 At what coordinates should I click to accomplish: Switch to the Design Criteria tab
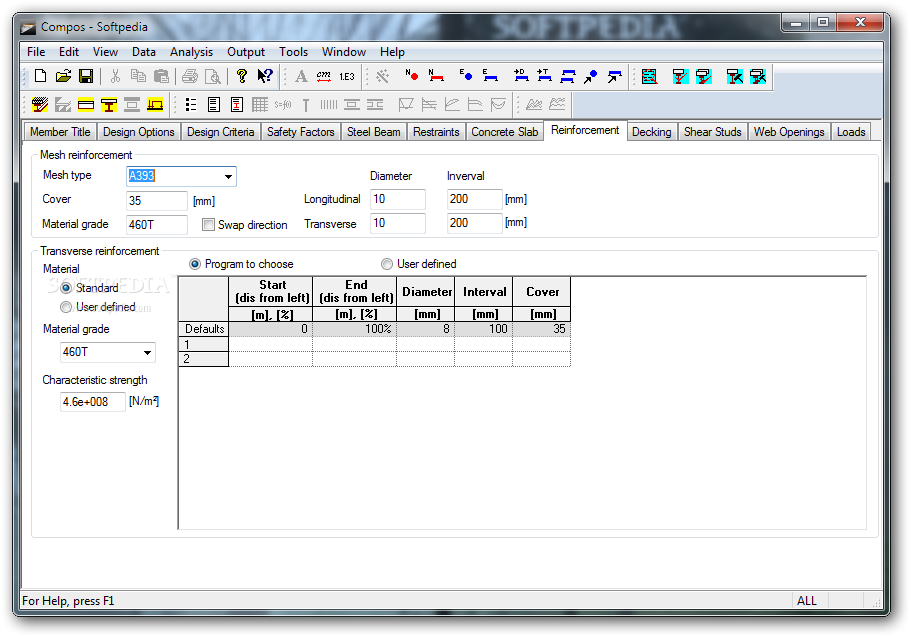click(220, 132)
